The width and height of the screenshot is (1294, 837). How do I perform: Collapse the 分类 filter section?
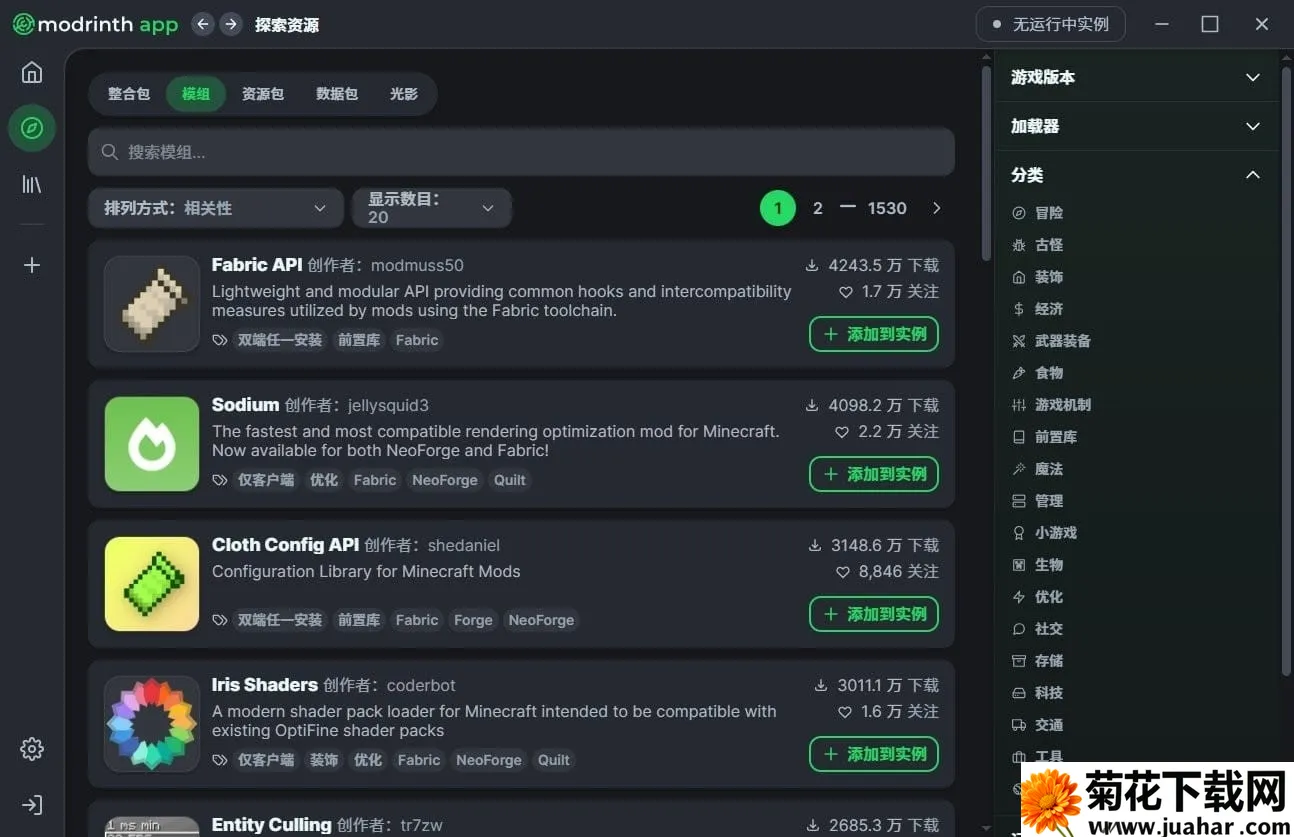1136,175
